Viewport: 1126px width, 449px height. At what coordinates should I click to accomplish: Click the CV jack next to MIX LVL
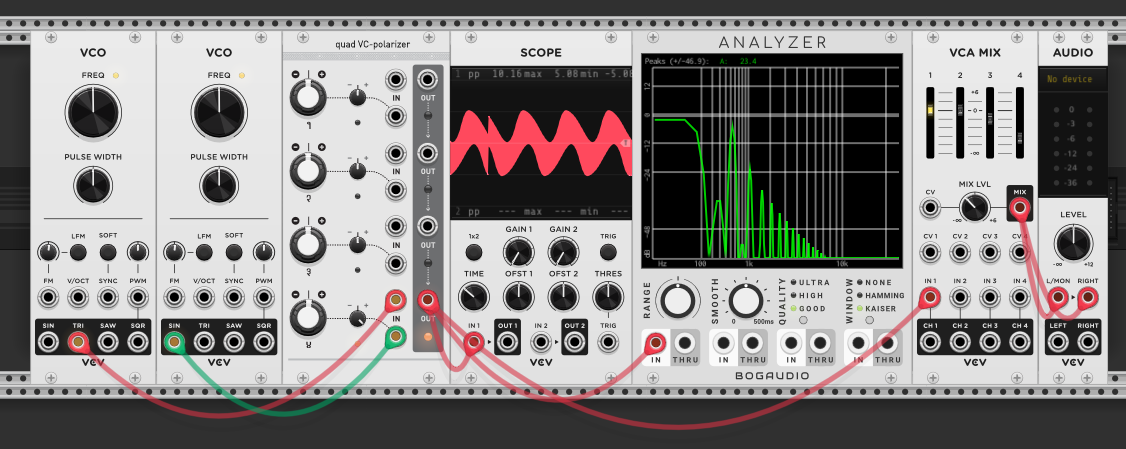(x=930, y=209)
